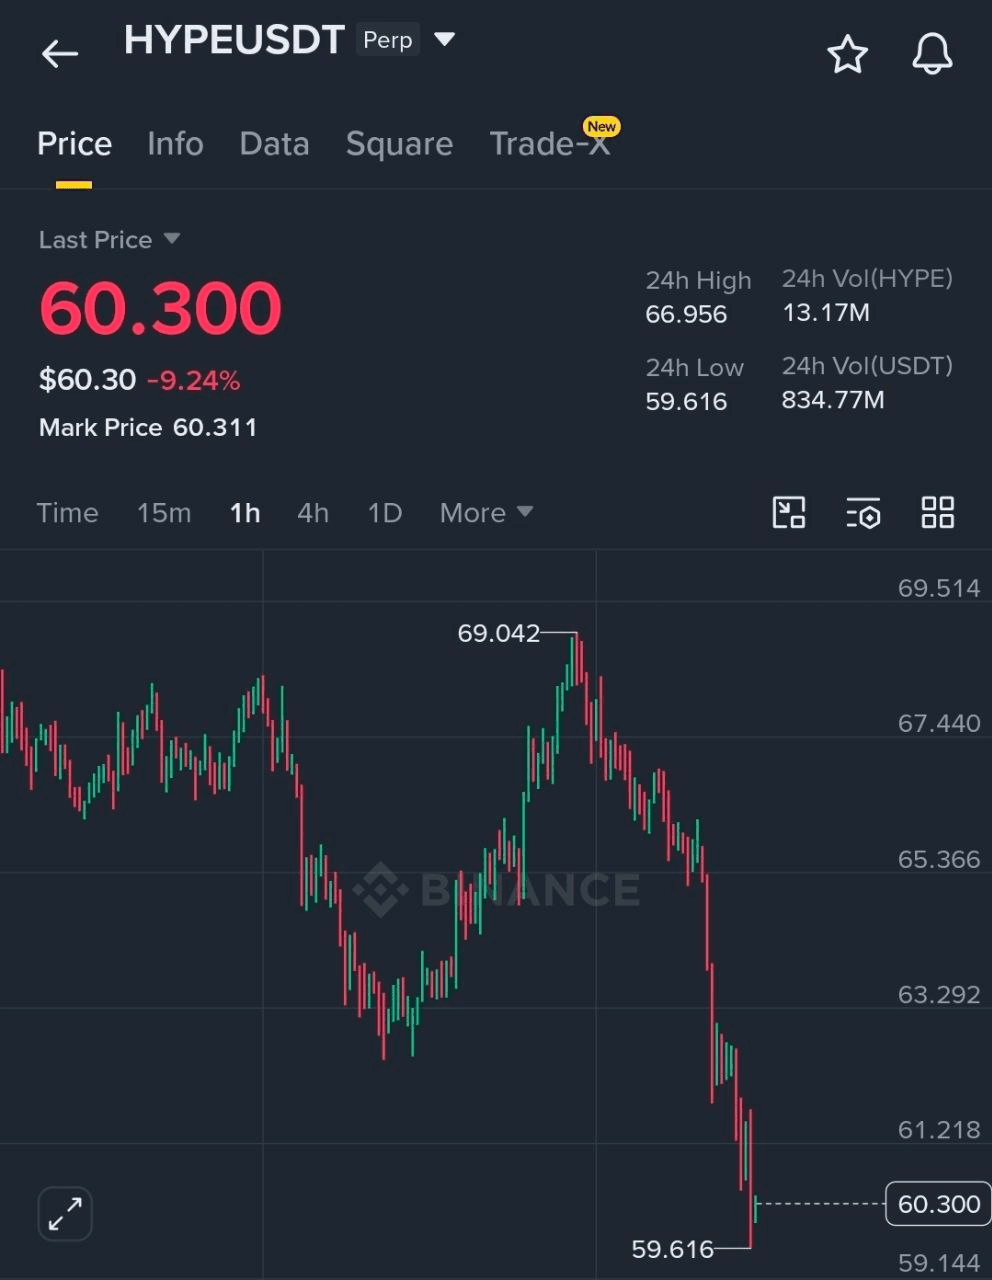
Task: Select the 4h chart interval
Action: coord(313,513)
